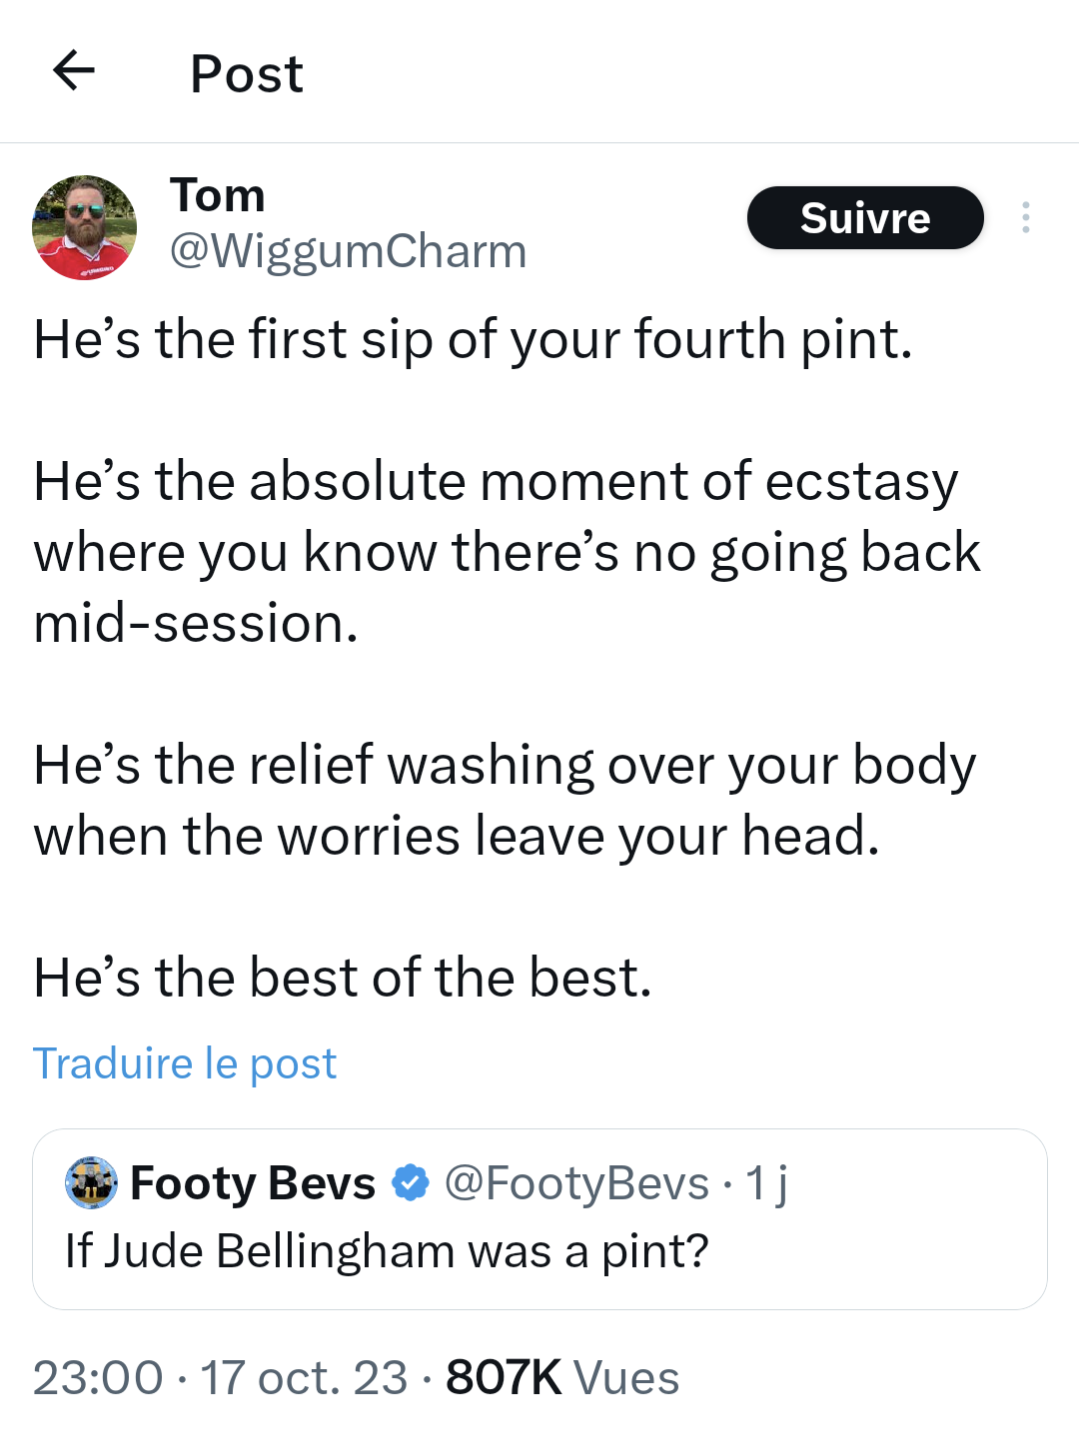Open the @WiggumCharm profile handle

coord(348,251)
